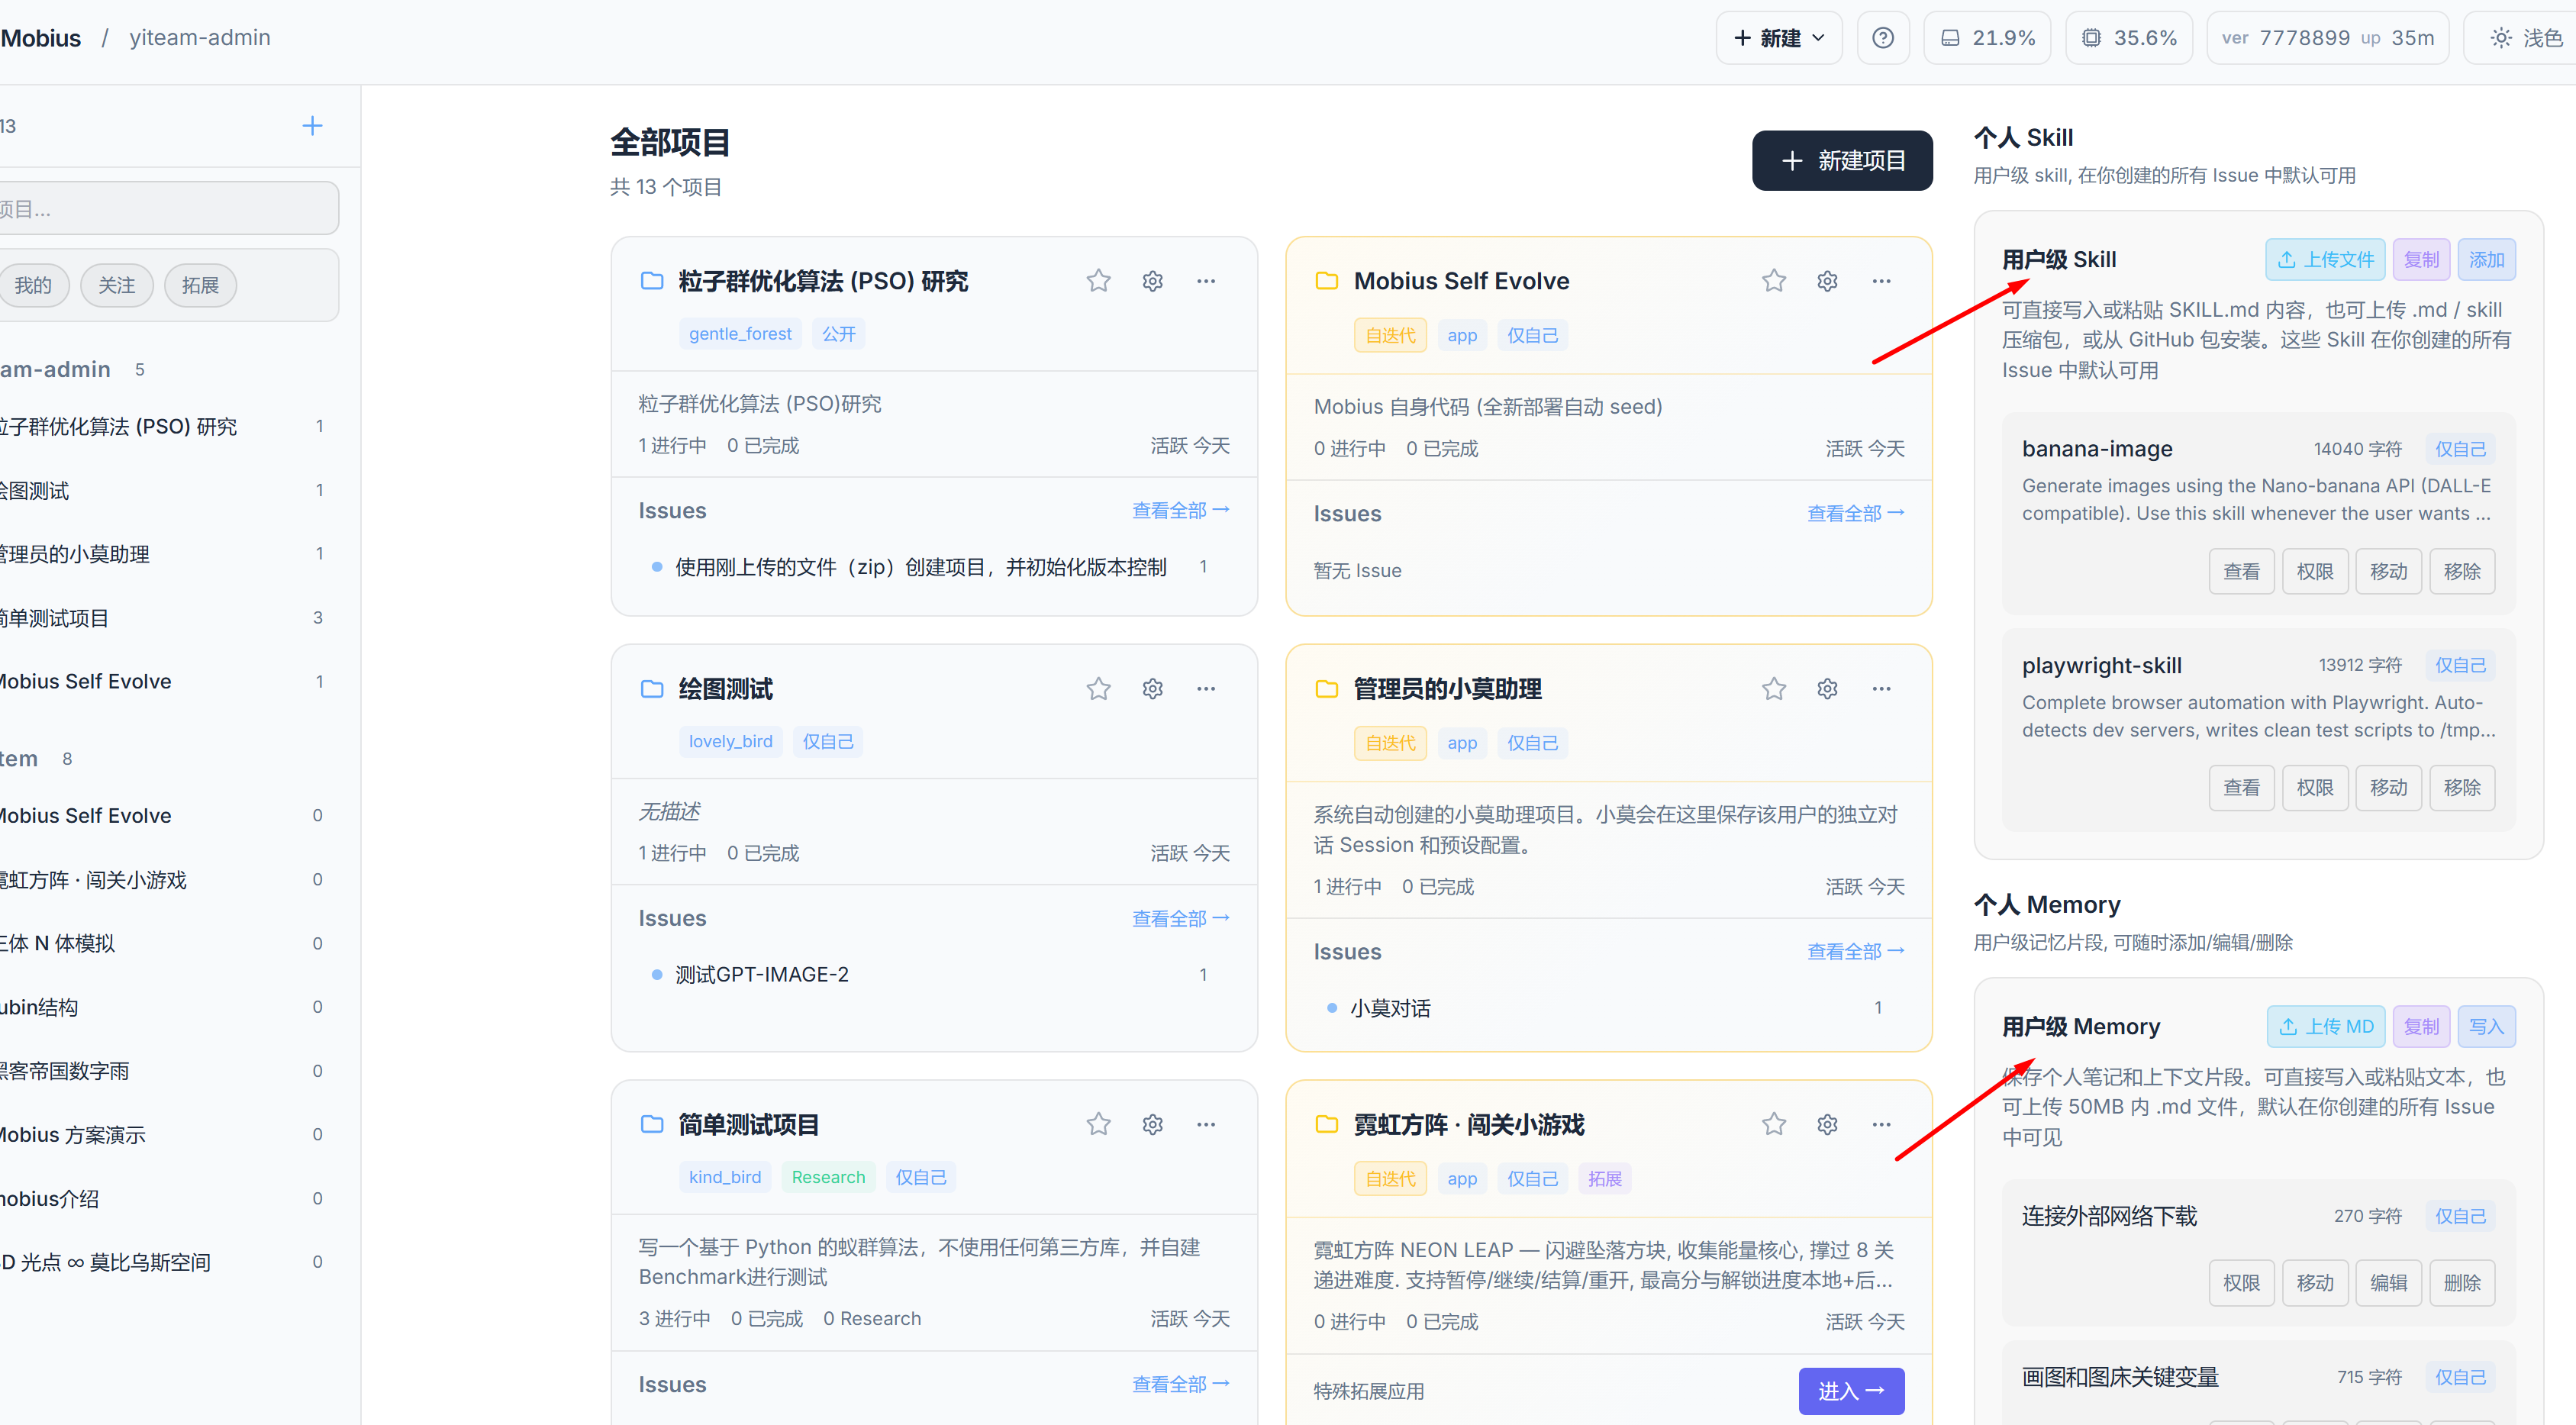Star the 简单测试项目 project
Image resolution: width=2576 pixels, height=1425 pixels.
[1098, 1125]
